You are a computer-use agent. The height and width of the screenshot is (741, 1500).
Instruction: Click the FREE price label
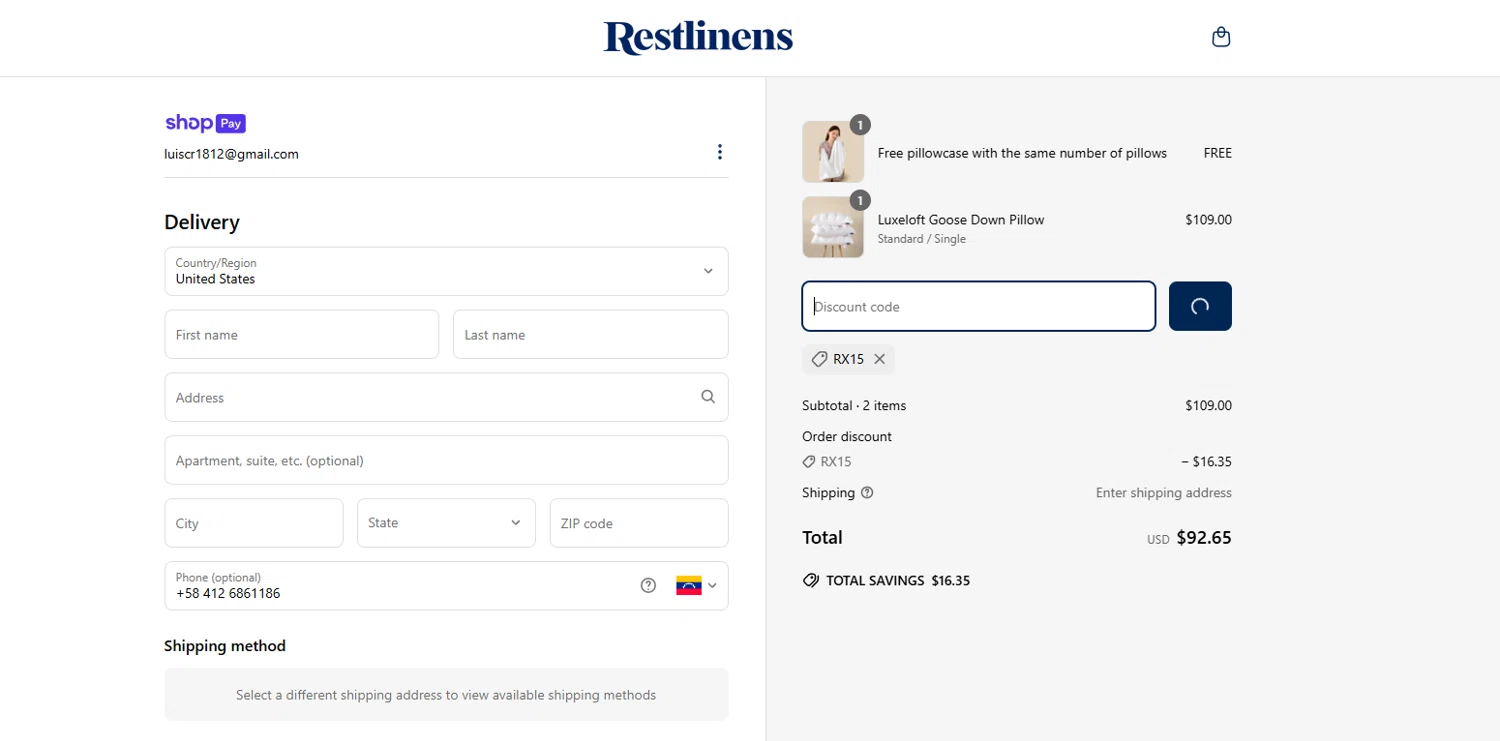[x=1218, y=153]
